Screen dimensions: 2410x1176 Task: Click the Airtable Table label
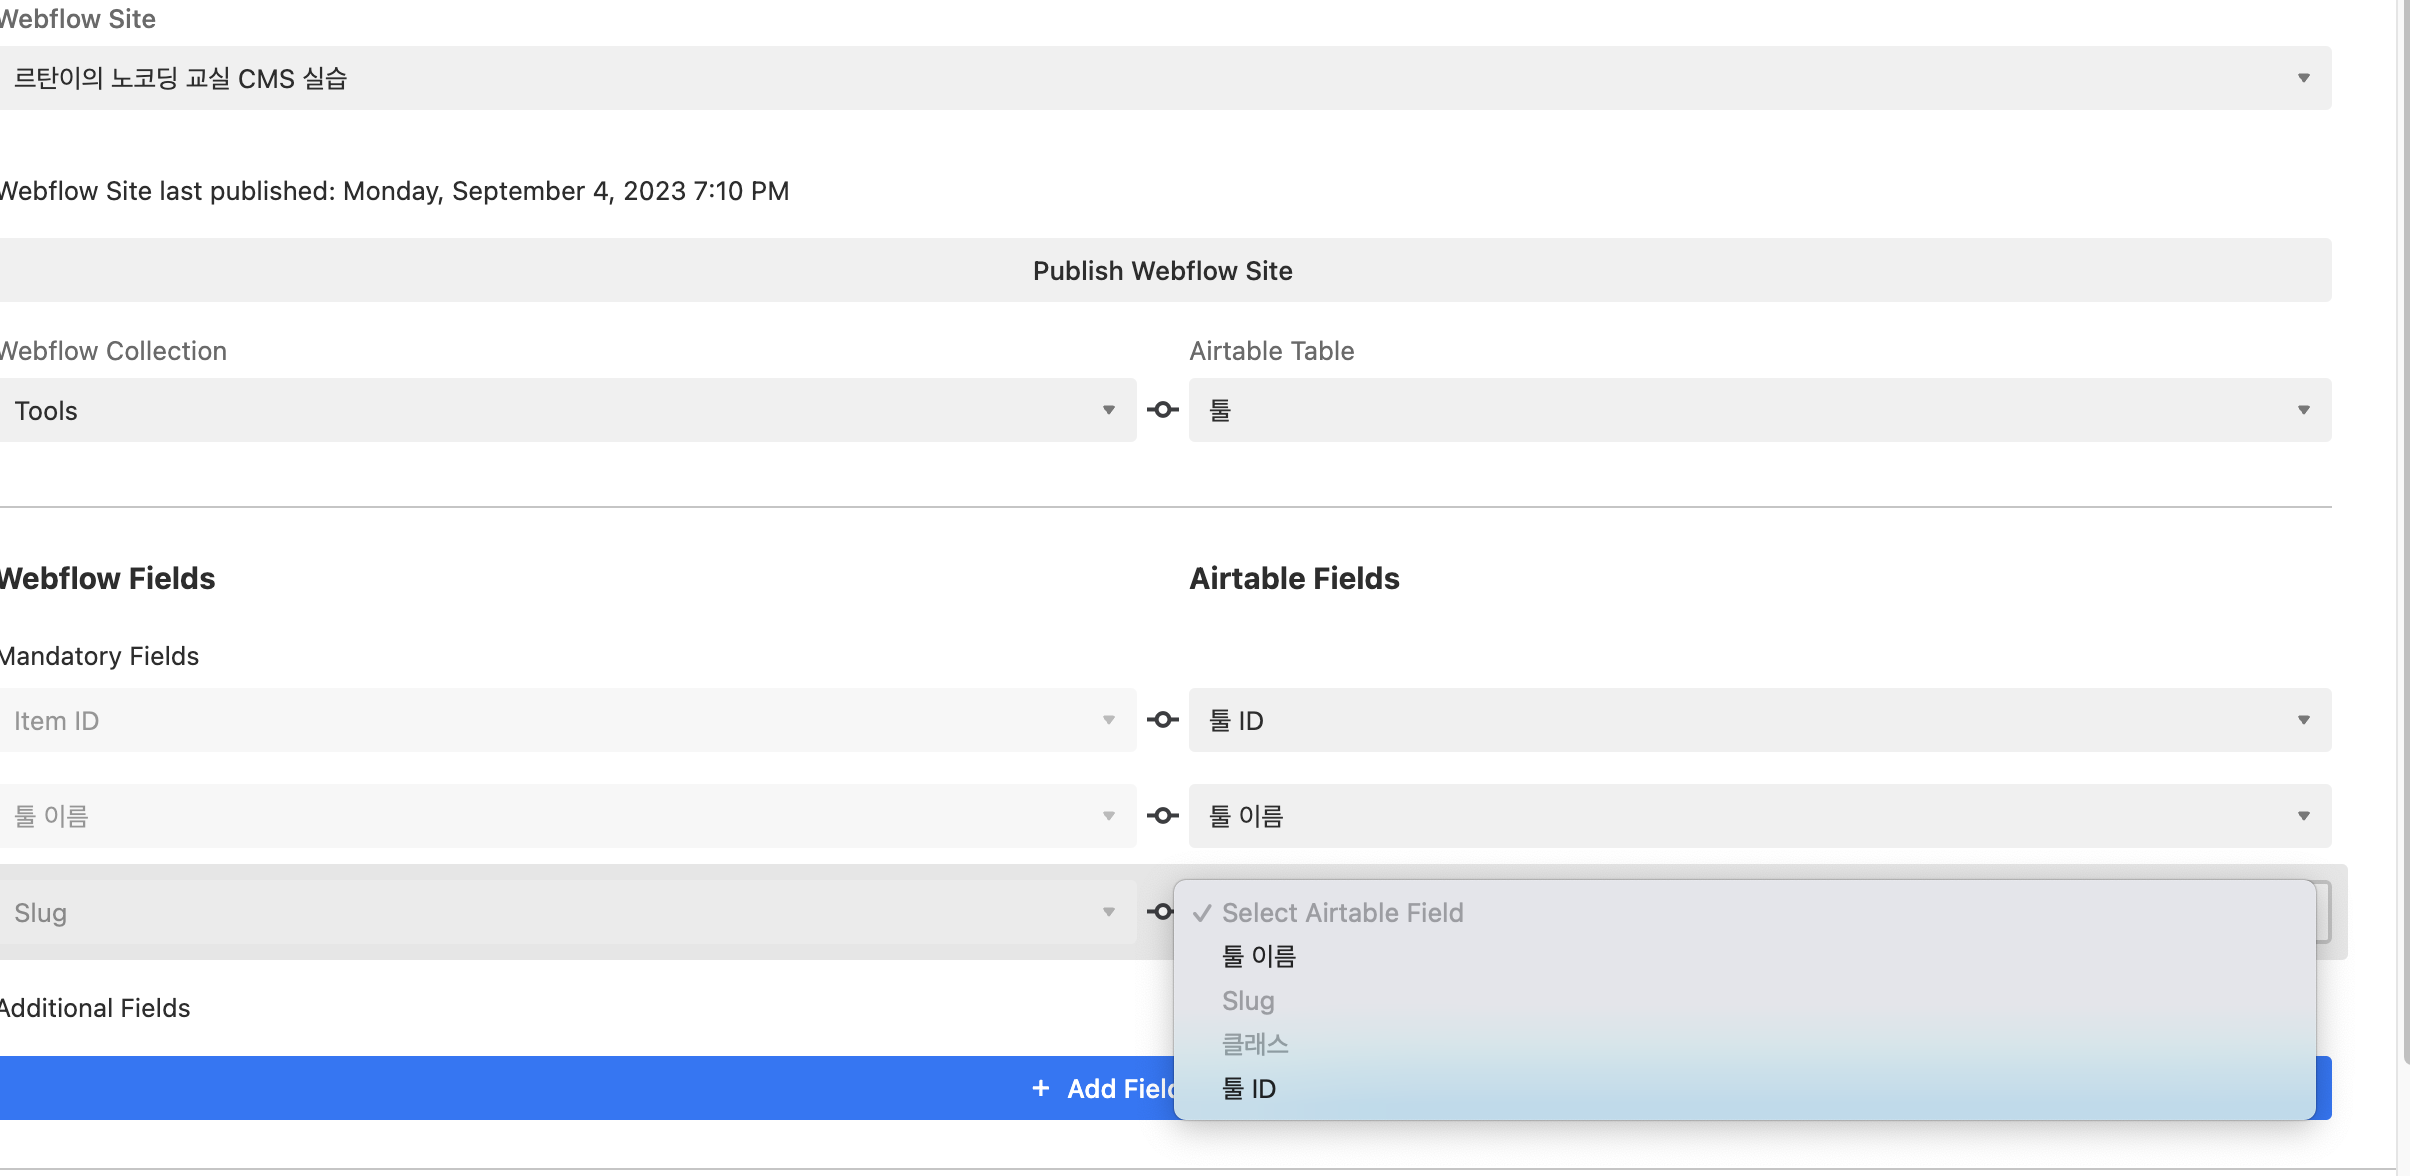tap(1272, 351)
